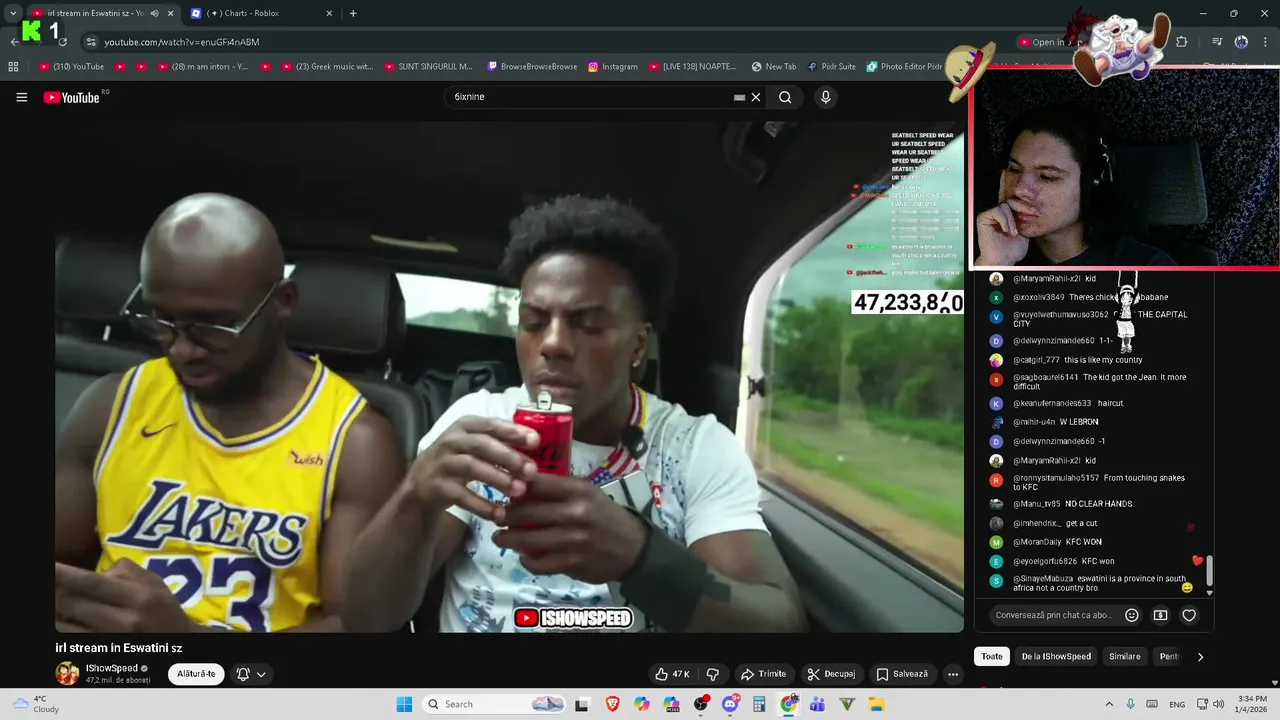Open the chat emoji picker
The width and height of the screenshot is (1280, 720).
(1132, 615)
